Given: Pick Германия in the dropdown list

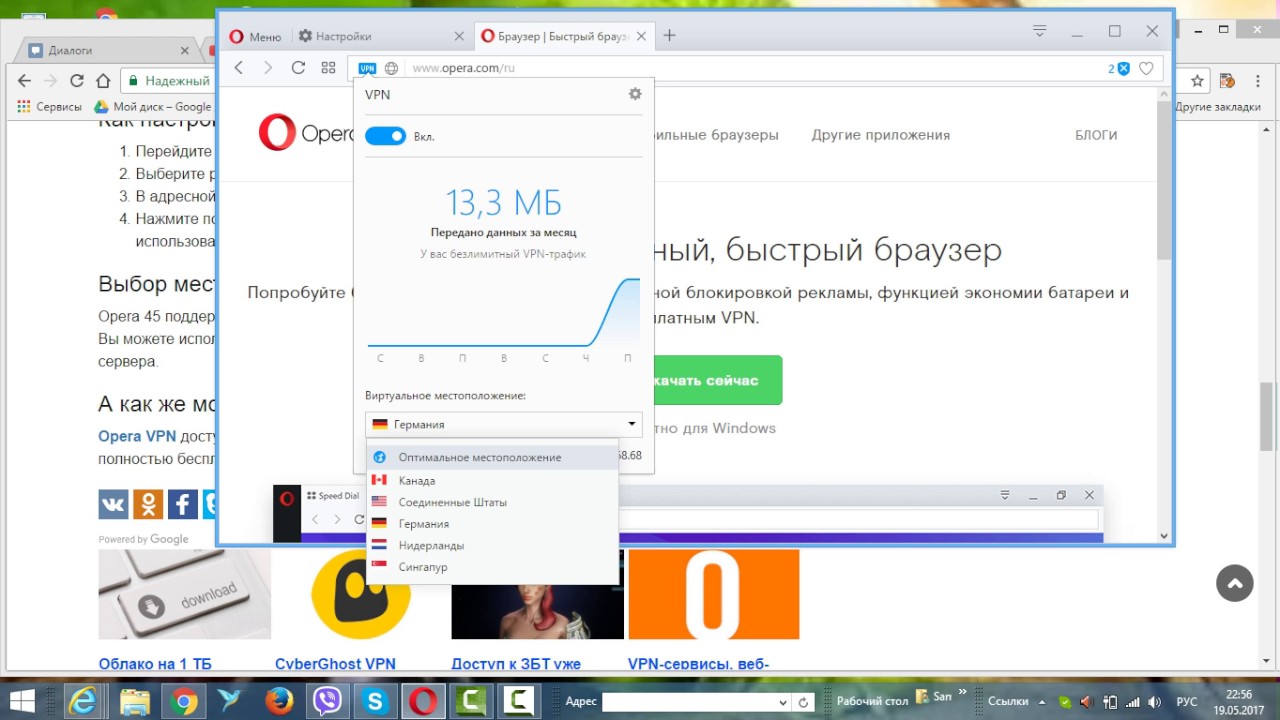Looking at the screenshot, I should 493,524.
